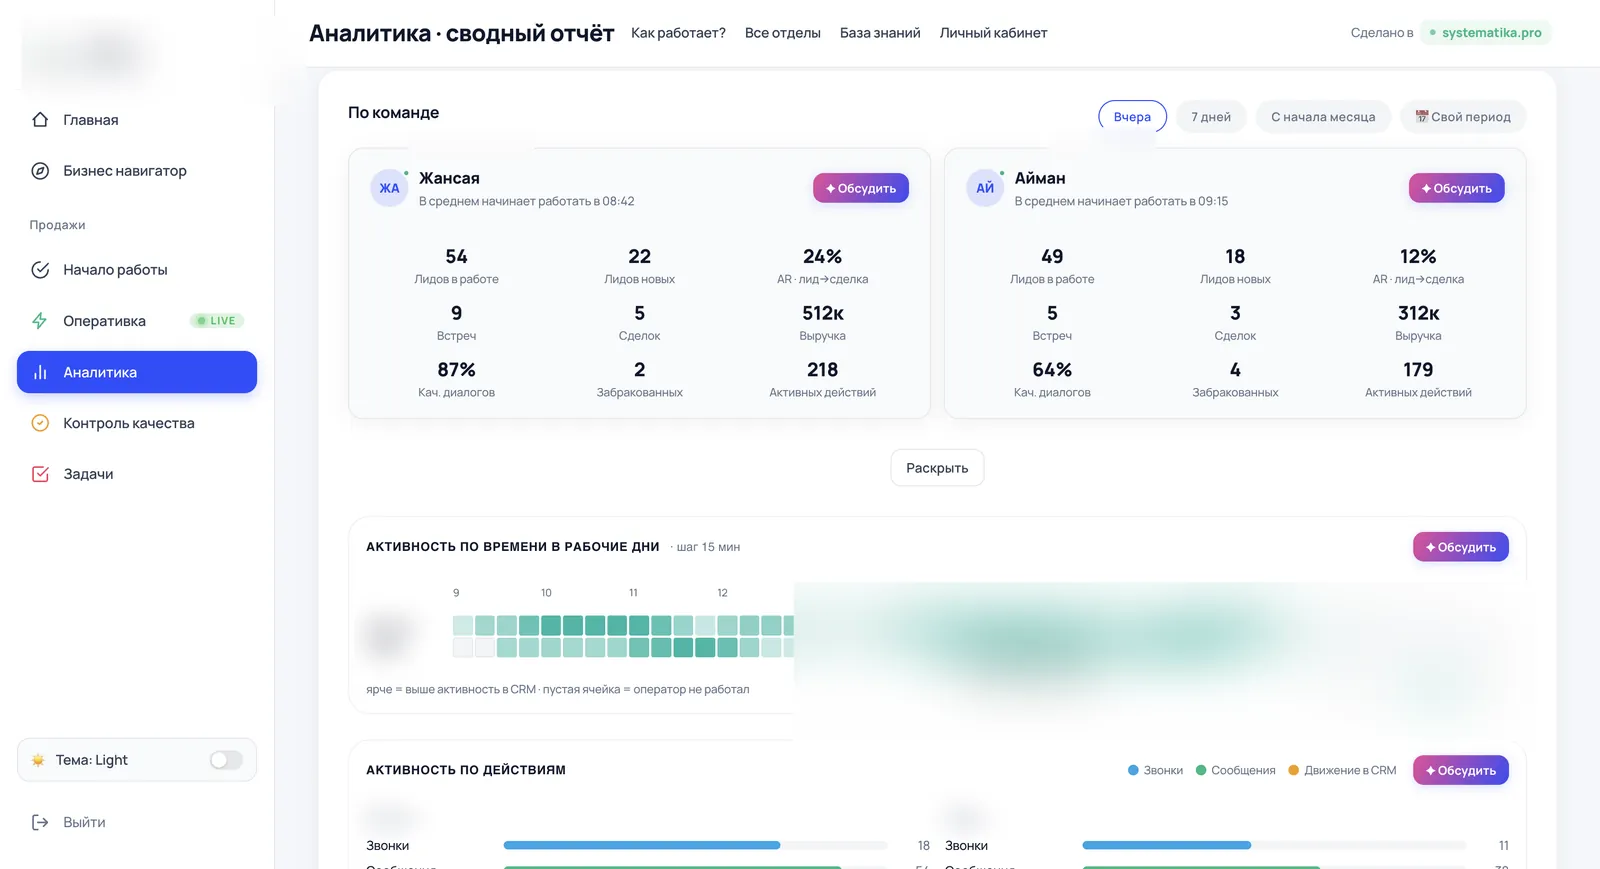Image resolution: width=1600 pixels, height=869 pixels.
Task: Click the Задачи checkbox icon
Action: pyautogui.click(x=40, y=474)
